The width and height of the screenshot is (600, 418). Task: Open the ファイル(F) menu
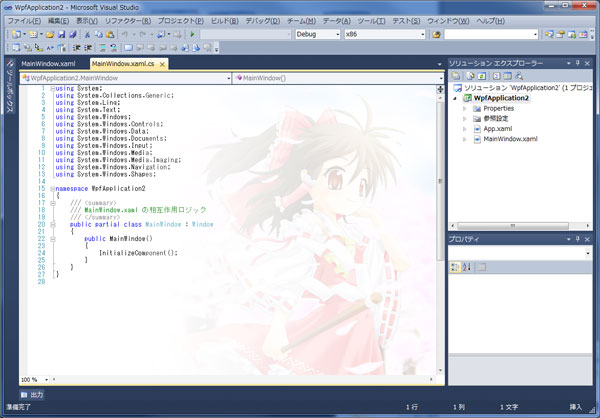click(x=24, y=21)
